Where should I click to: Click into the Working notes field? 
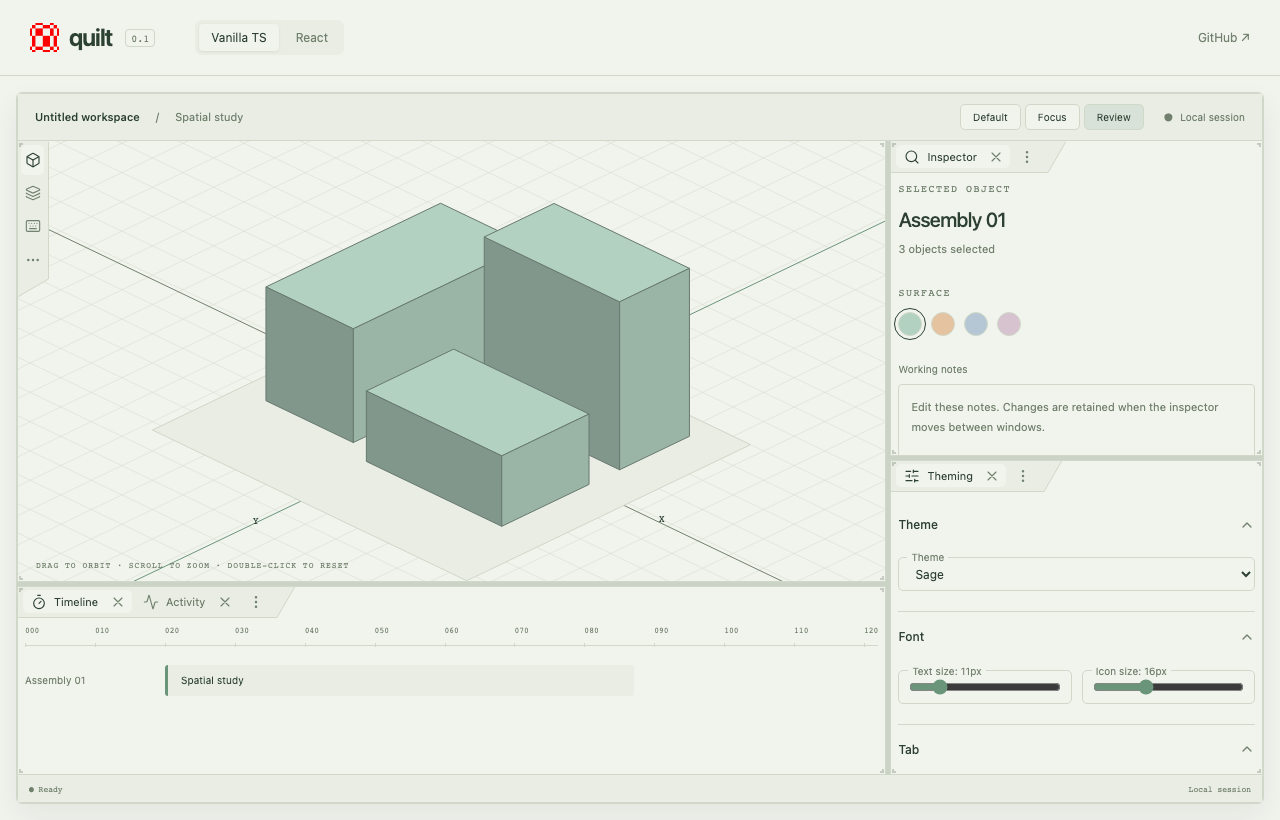point(1076,419)
